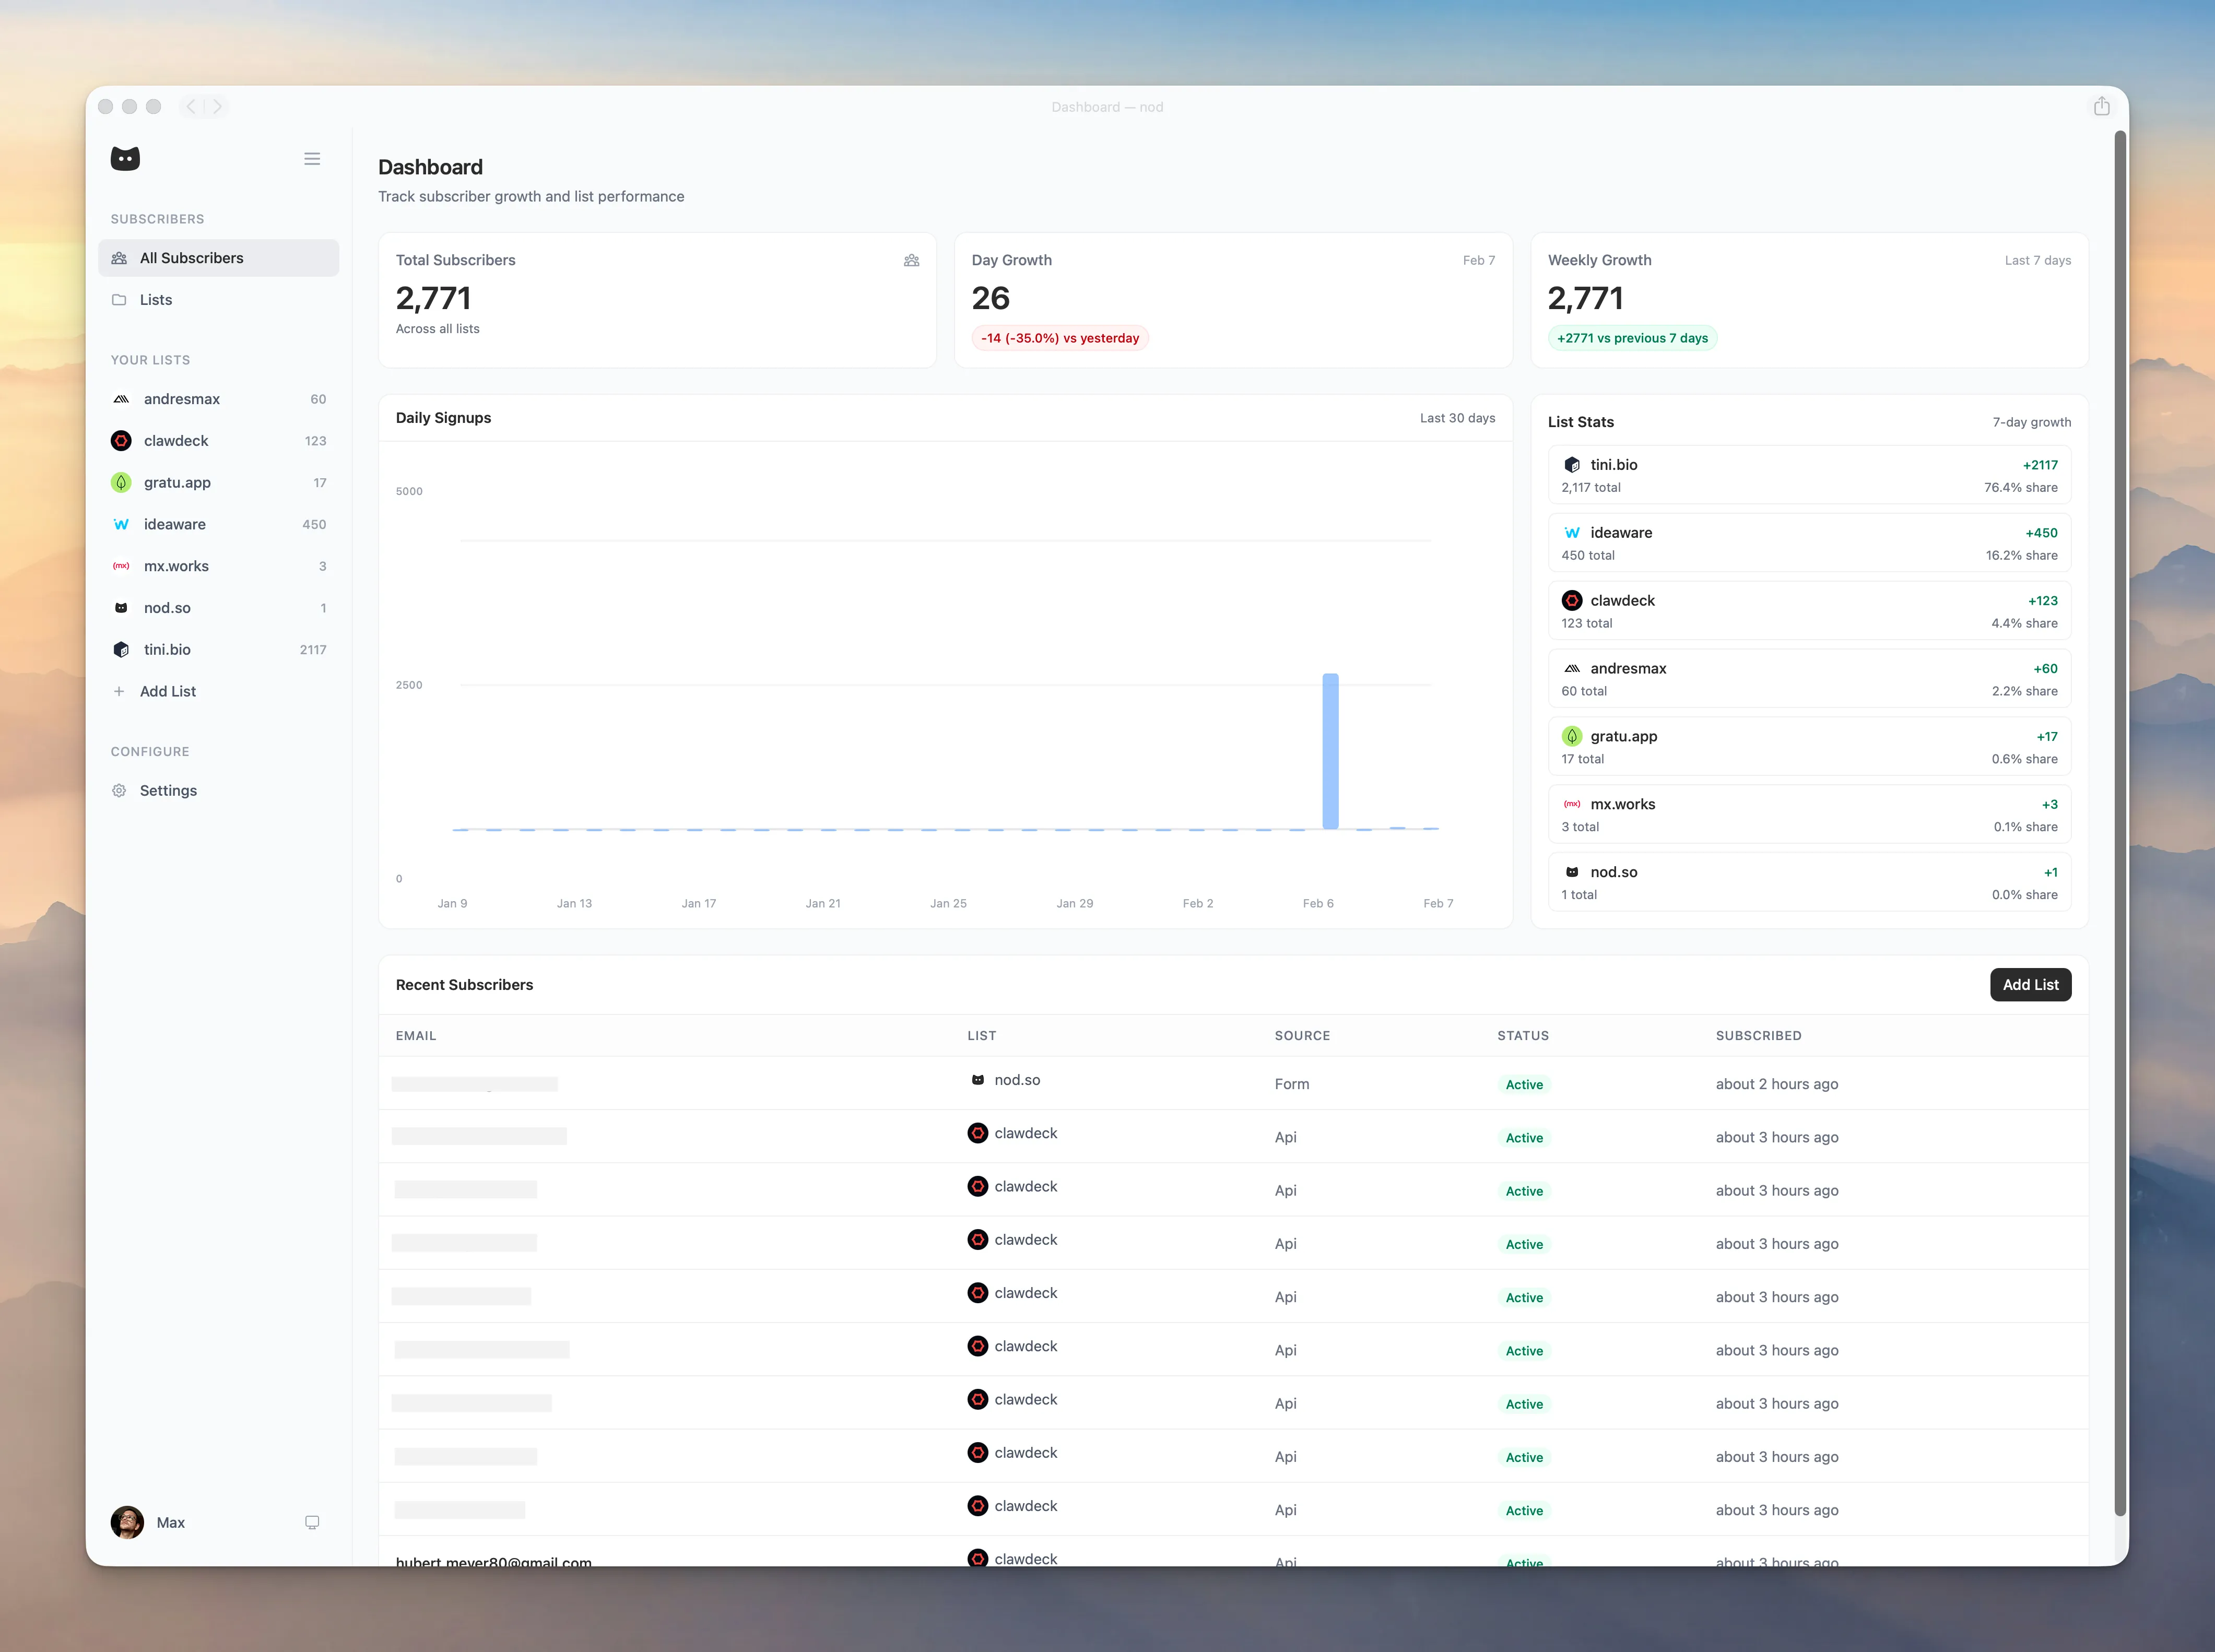Click the clawdeck list icon in the sidebar

[x=121, y=440]
